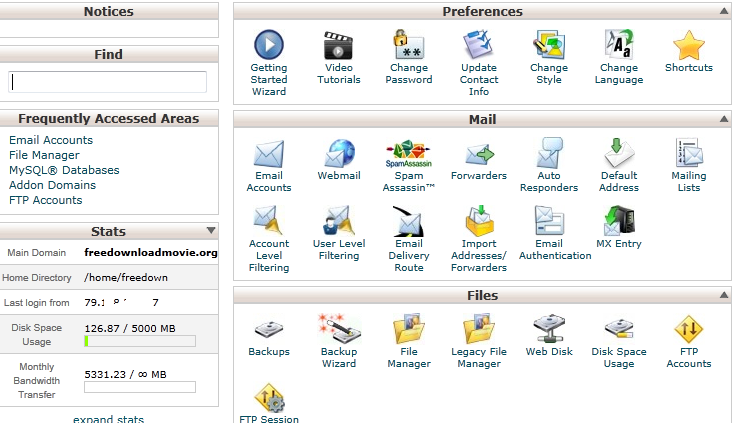Collapse the Stats panel arrow
The image size is (737, 423).
click(x=210, y=232)
